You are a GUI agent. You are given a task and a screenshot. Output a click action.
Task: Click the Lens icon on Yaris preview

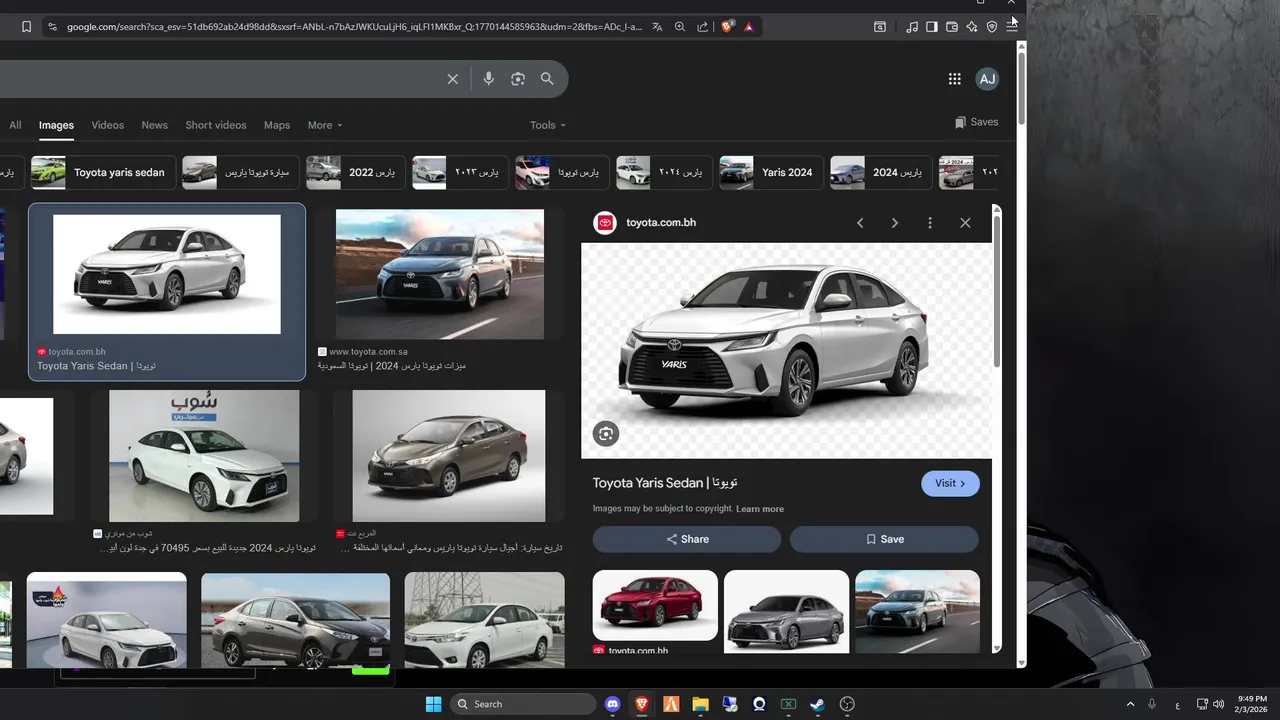[x=605, y=433]
